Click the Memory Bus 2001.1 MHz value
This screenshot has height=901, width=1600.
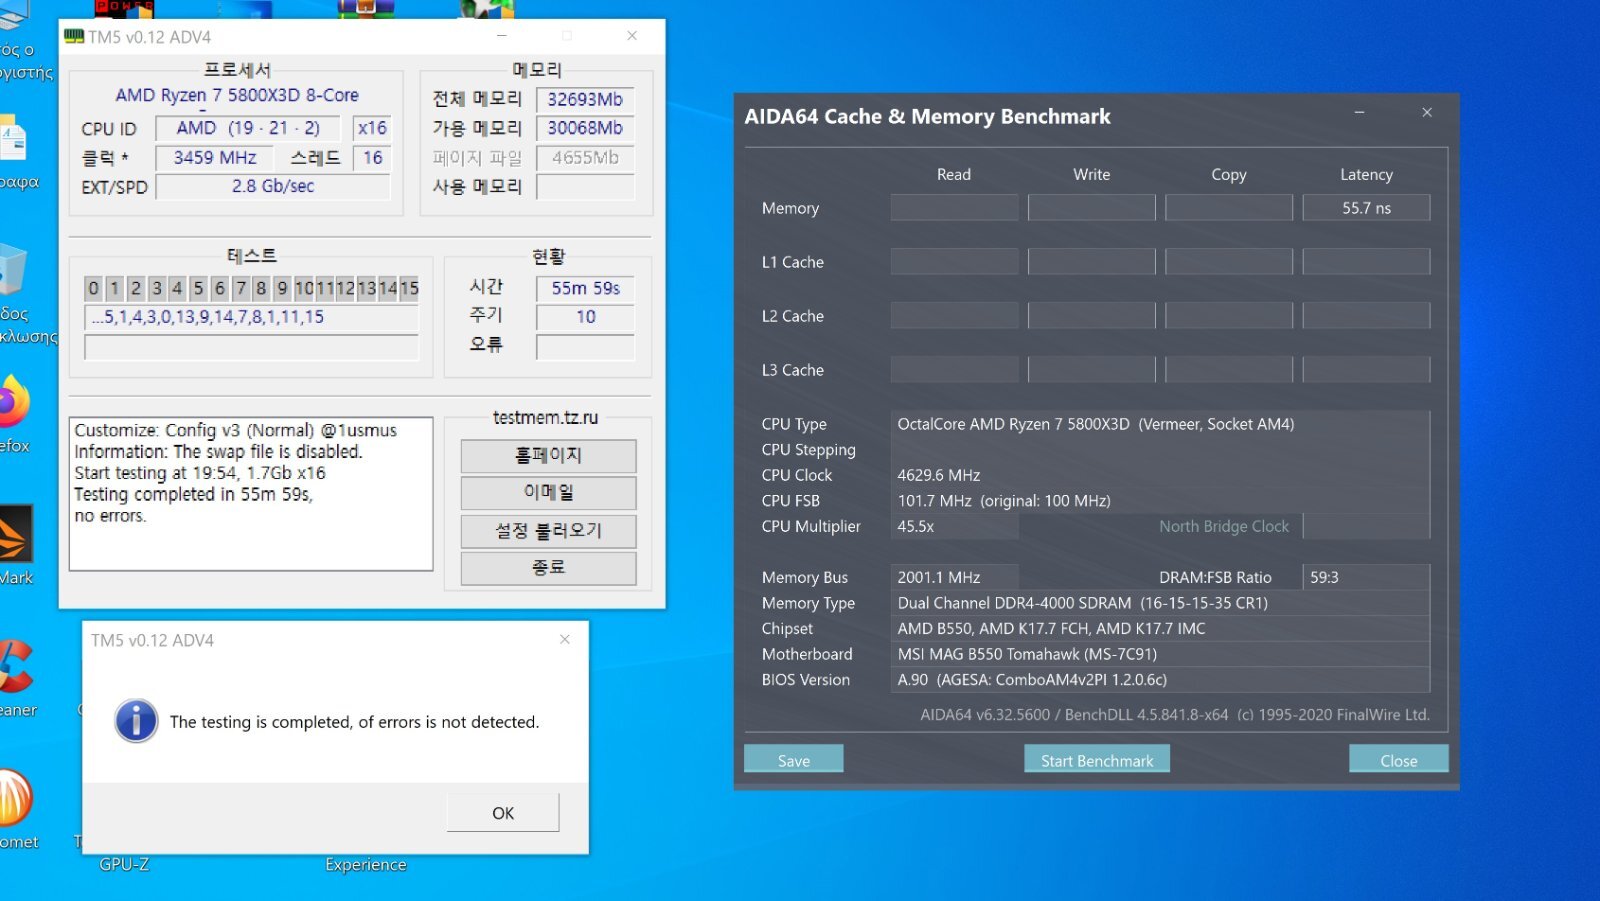click(x=954, y=578)
